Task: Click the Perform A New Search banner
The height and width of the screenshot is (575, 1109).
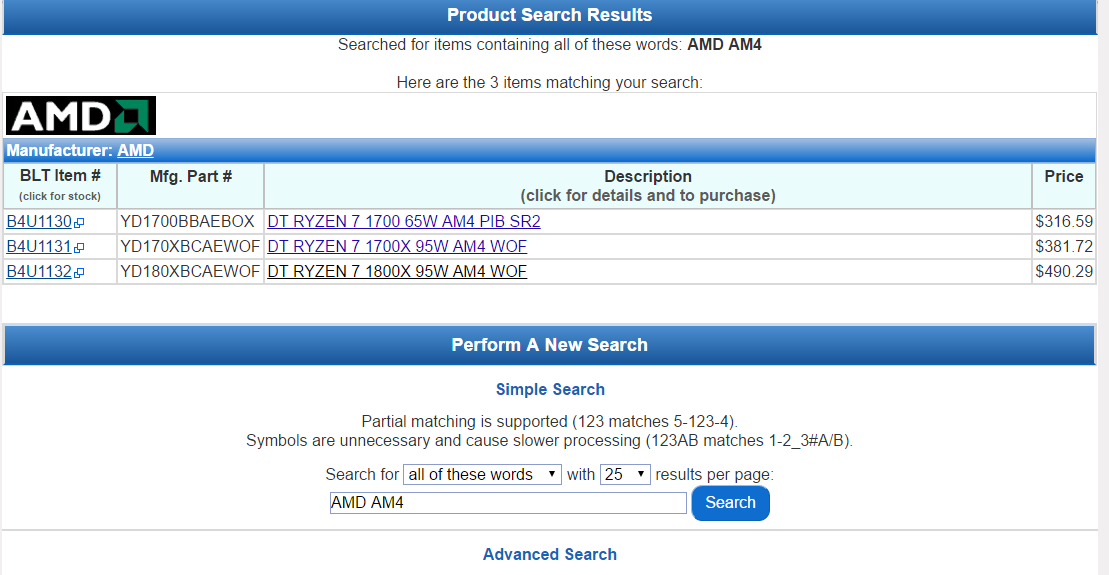Action: click(550, 345)
